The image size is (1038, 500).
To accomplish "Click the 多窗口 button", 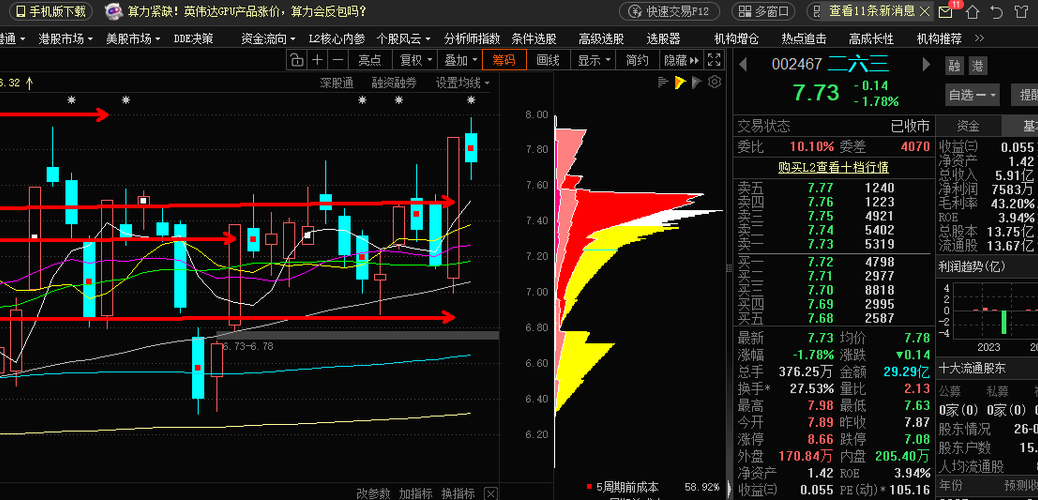I will coord(763,11).
